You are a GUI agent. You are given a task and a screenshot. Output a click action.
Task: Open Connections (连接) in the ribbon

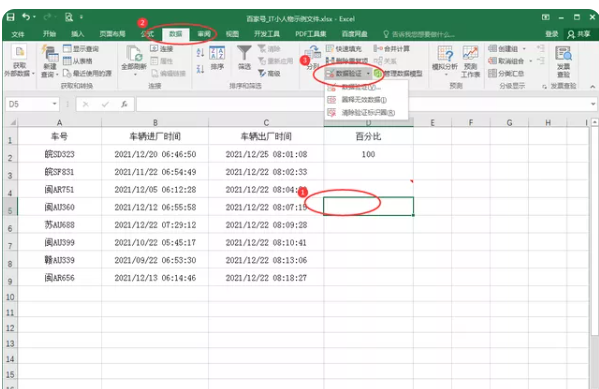162,49
